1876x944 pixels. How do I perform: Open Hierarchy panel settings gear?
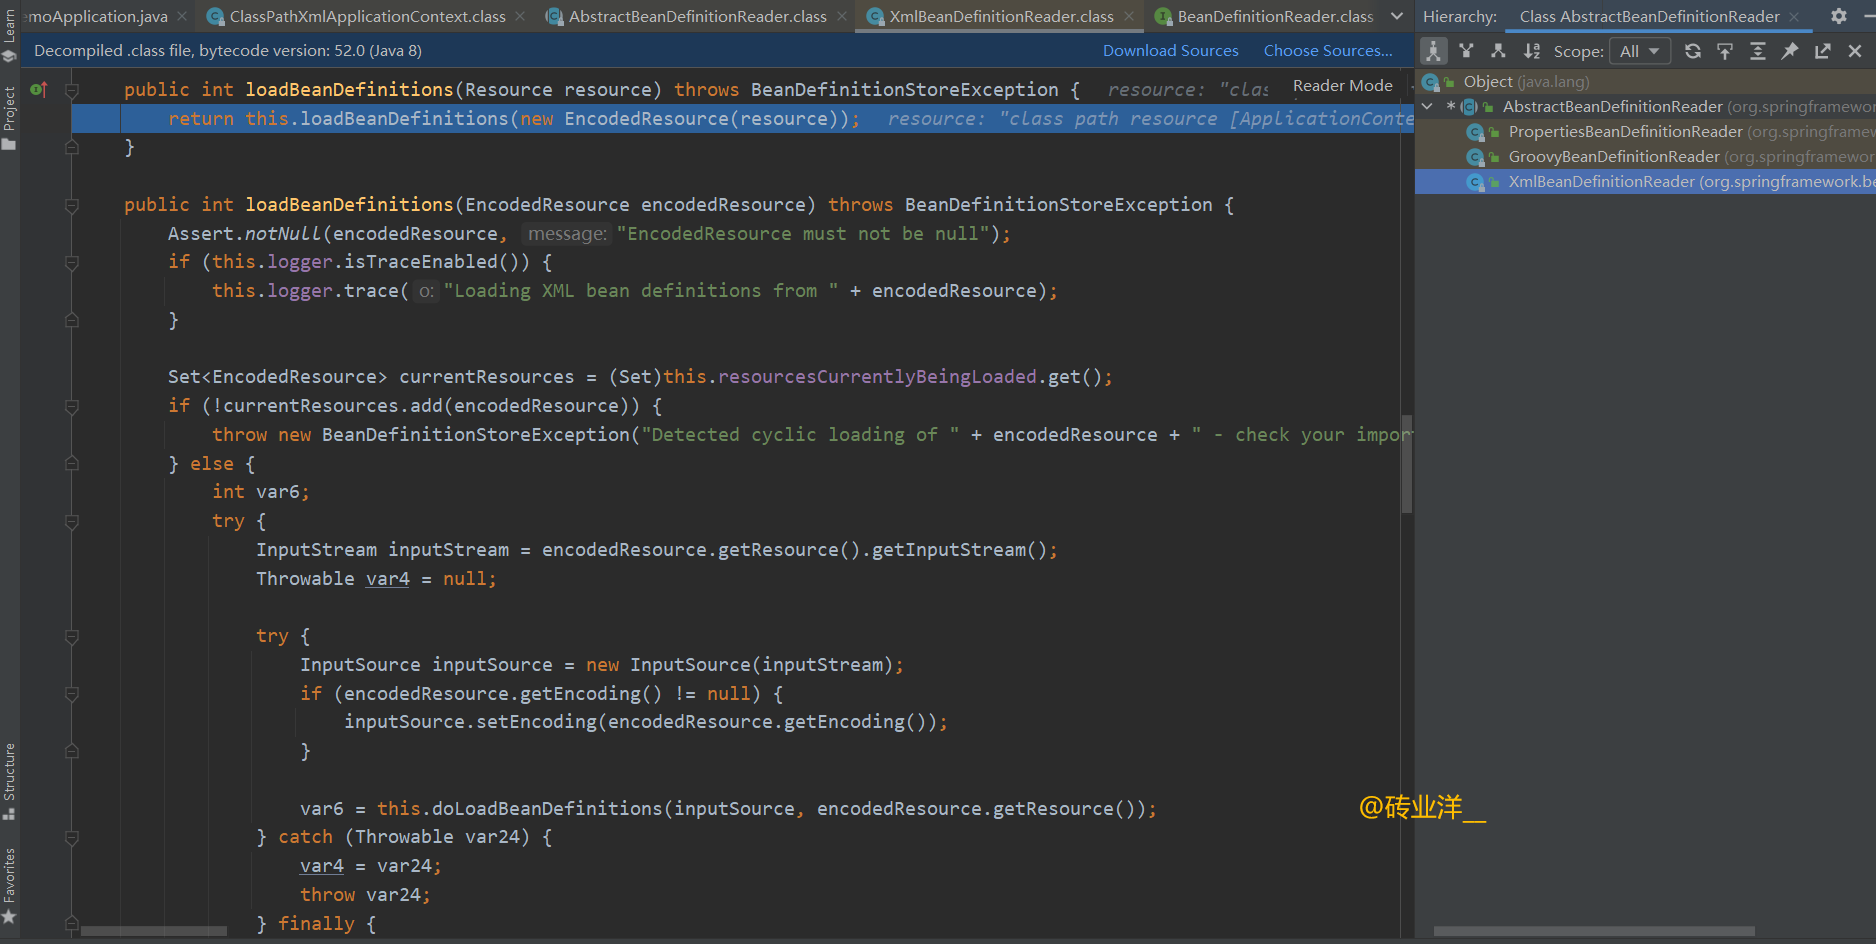tap(1838, 16)
